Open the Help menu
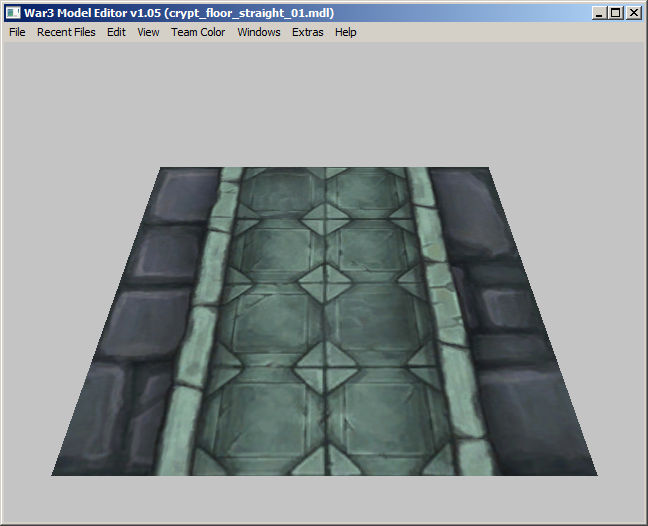Image resolution: width=648 pixels, height=526 pixels. point(345,32)
